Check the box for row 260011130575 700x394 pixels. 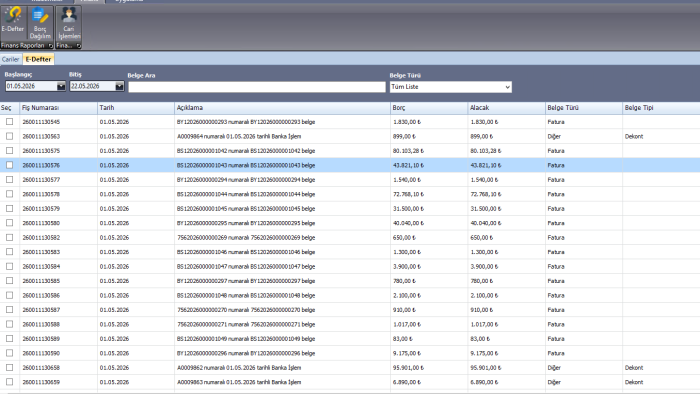tap(9, 151)
